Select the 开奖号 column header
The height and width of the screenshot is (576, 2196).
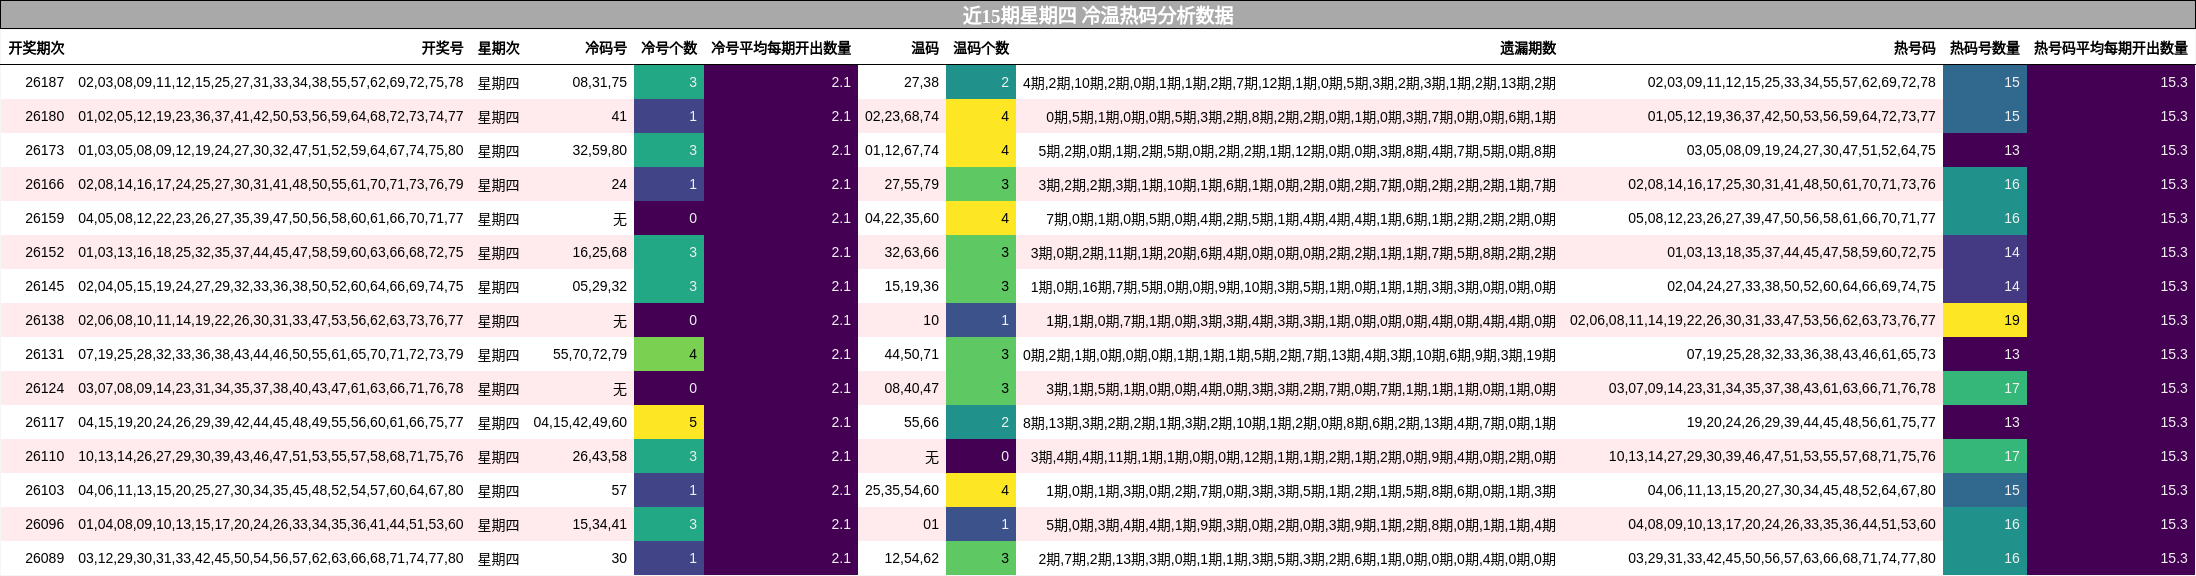tap(442, 48)
